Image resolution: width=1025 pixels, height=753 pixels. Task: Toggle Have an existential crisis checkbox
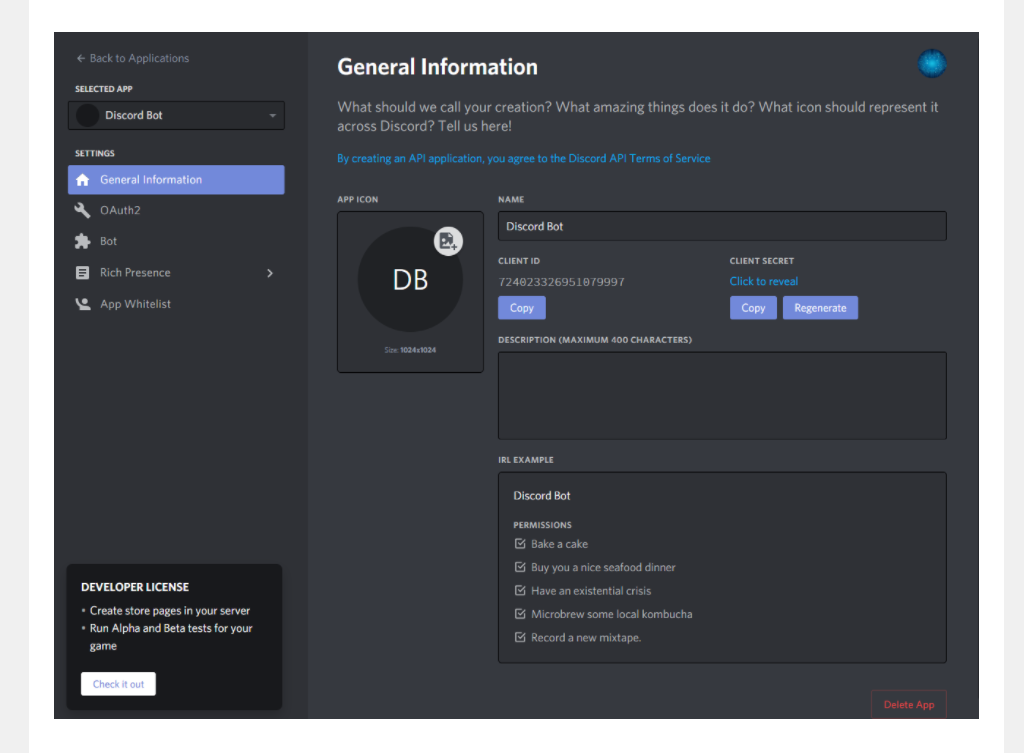point(520,591)
